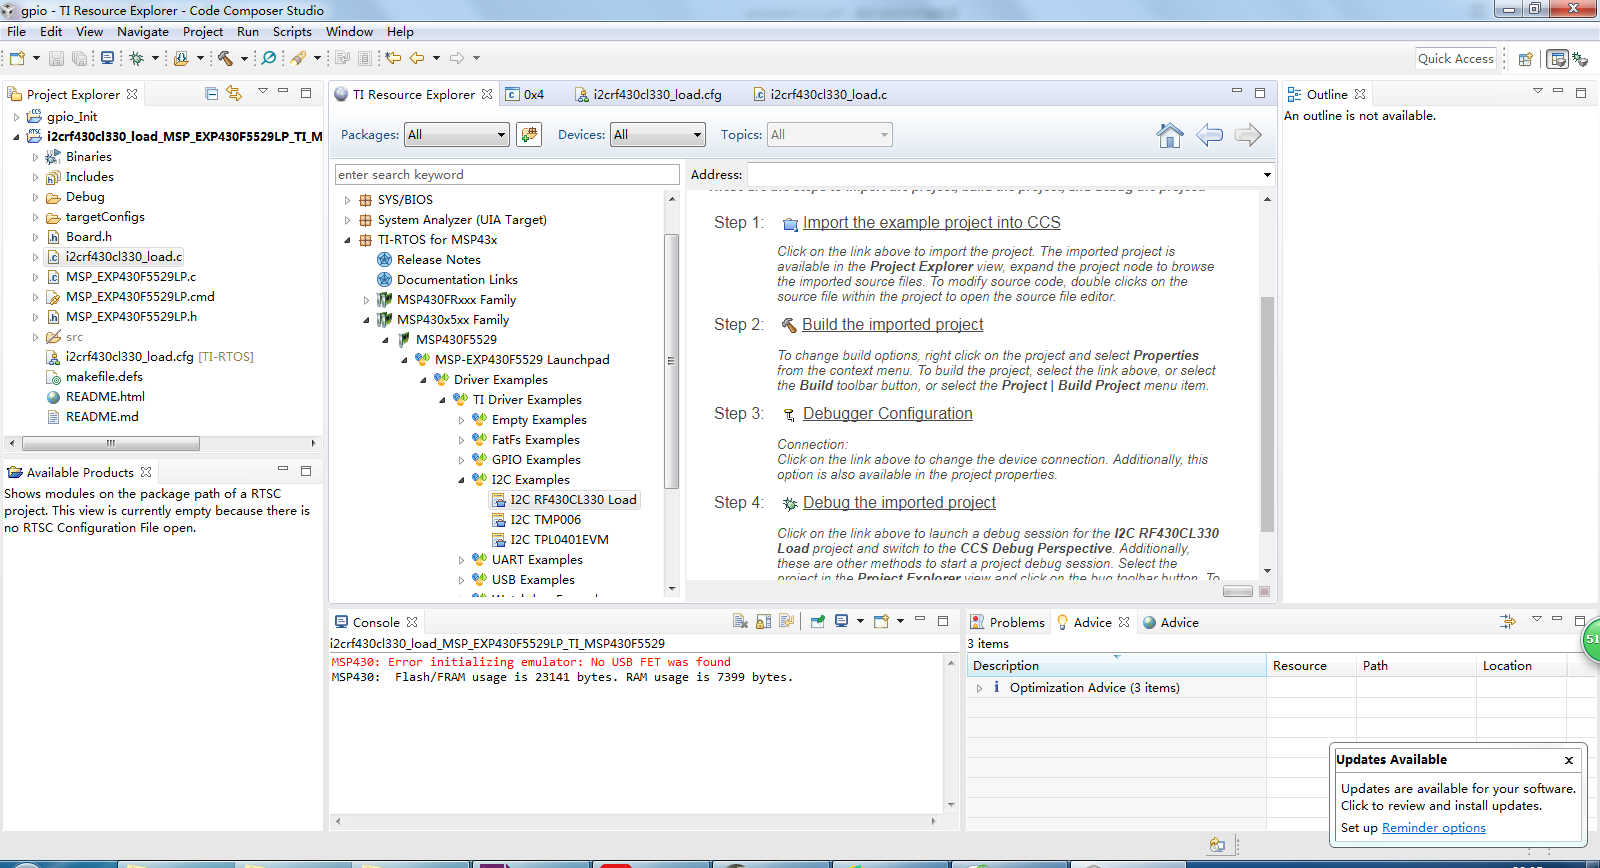The height and width of the screenshot is (868, 1600).
Task: Expand the Optimization Advice row
Action: click(x=979, y=688)
